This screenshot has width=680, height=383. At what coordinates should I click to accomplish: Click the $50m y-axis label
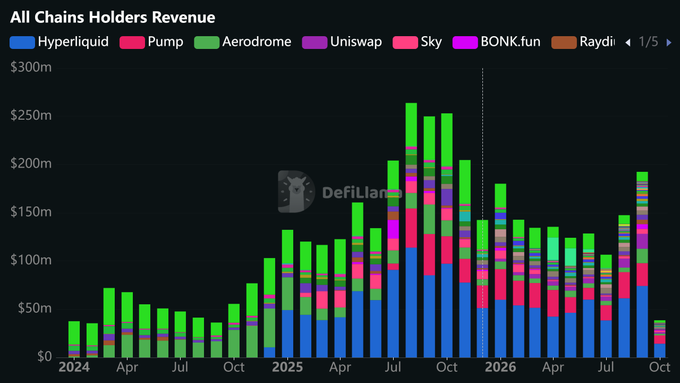(35, 308)
